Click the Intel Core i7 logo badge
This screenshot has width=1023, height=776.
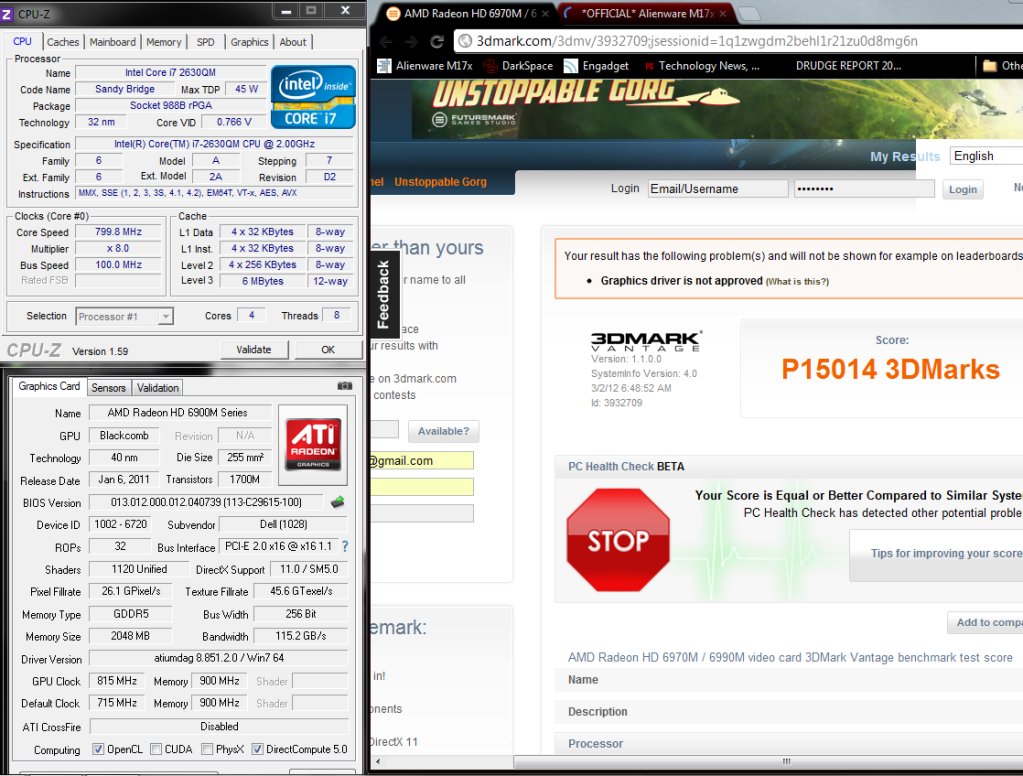pyautogui.click(x=313, y=97)
